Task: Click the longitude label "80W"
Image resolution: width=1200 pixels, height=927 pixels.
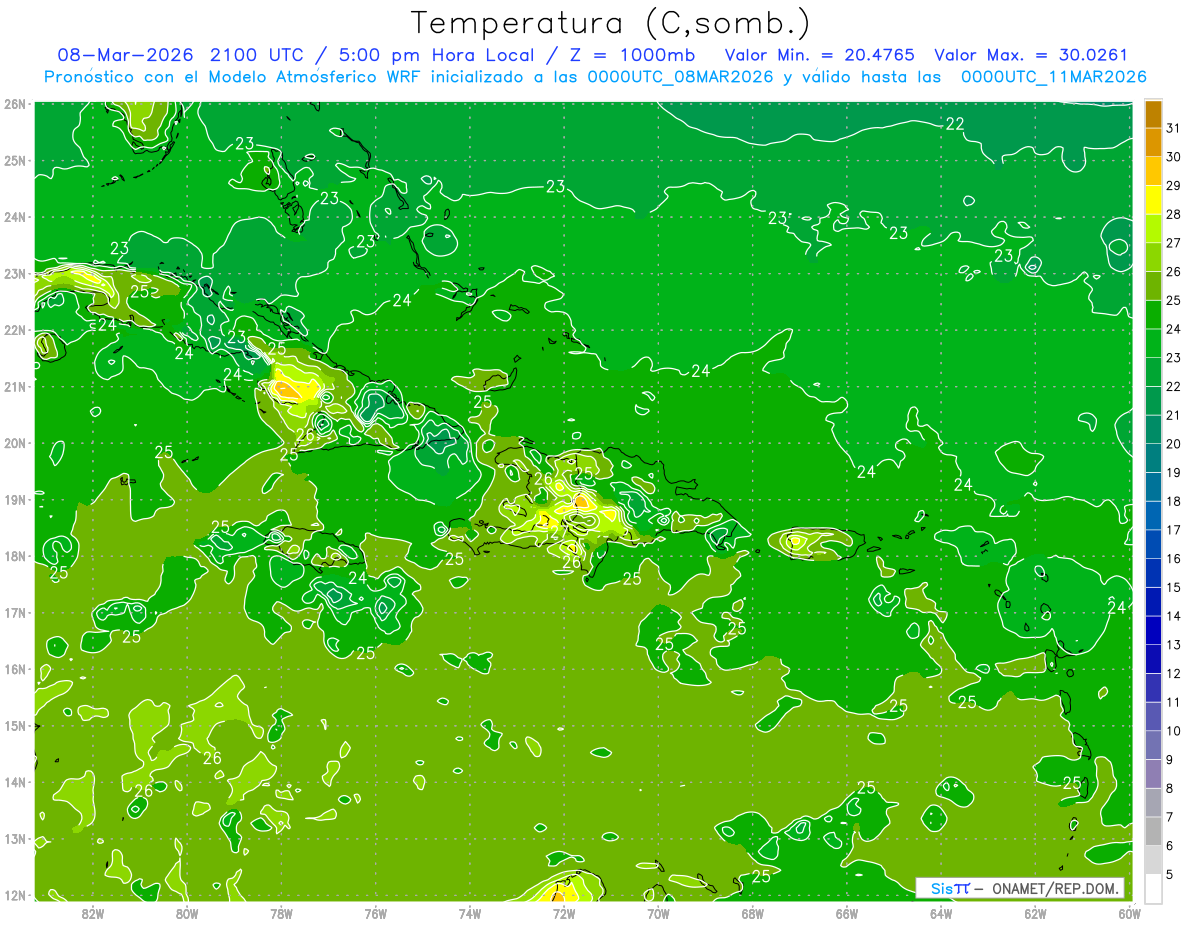Action: [187, 913]
